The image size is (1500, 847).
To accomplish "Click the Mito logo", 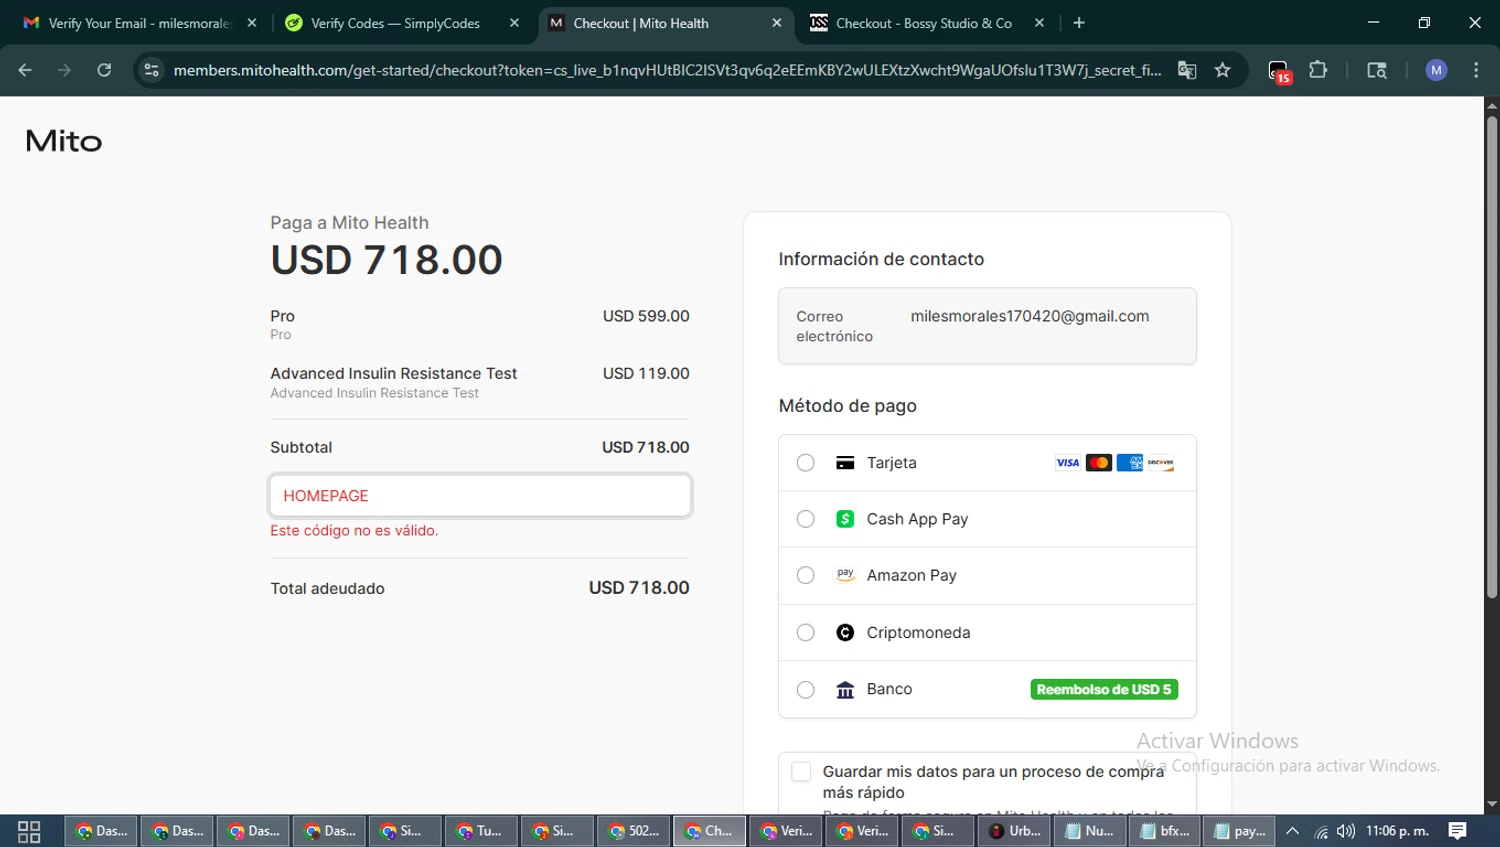I will click(x=64, y=141).
